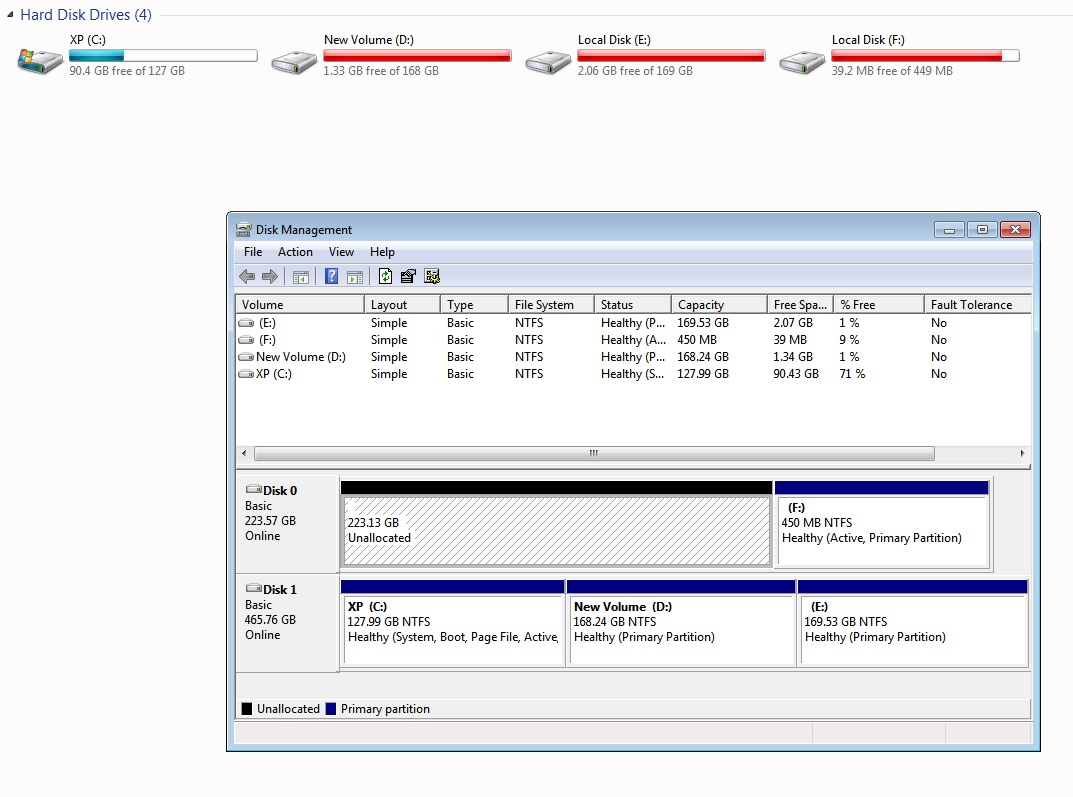Toggle the Show/Hide Action Pane toolbar icon
Screen dimensions: 1073x797
pos(354,276)
